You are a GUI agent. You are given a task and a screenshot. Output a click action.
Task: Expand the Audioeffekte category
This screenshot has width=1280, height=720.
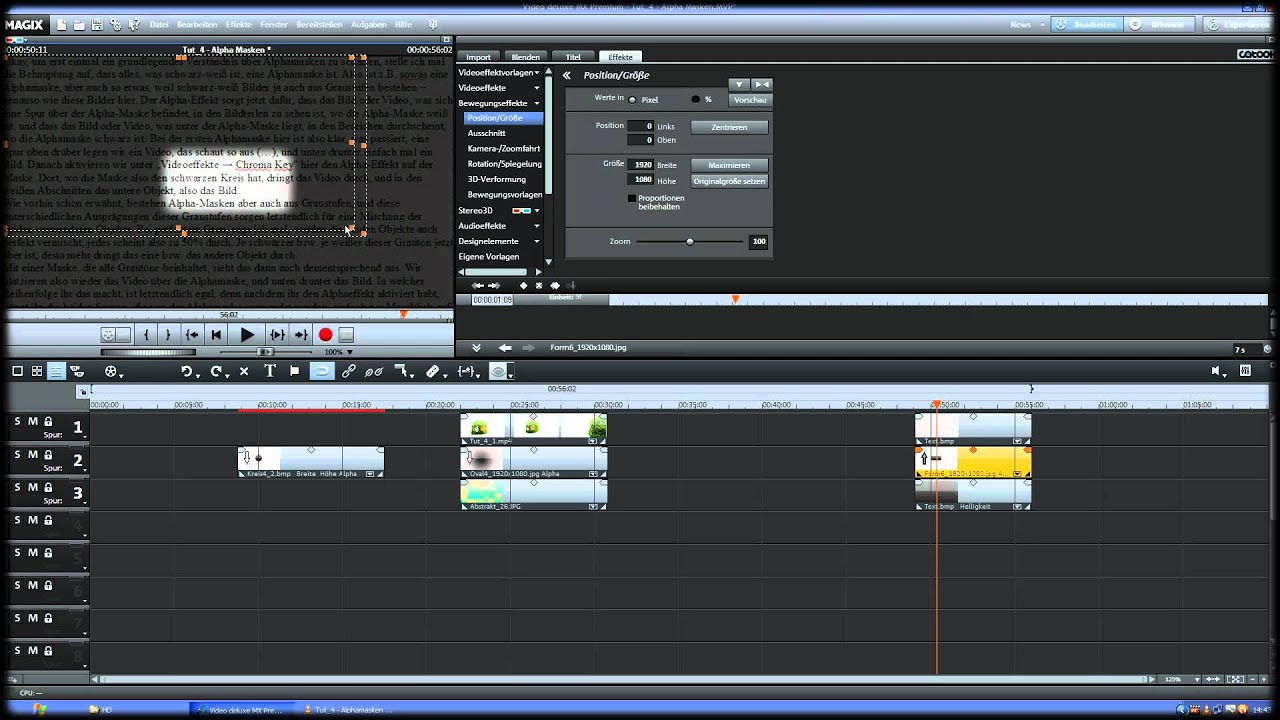[x=536, y=226]
